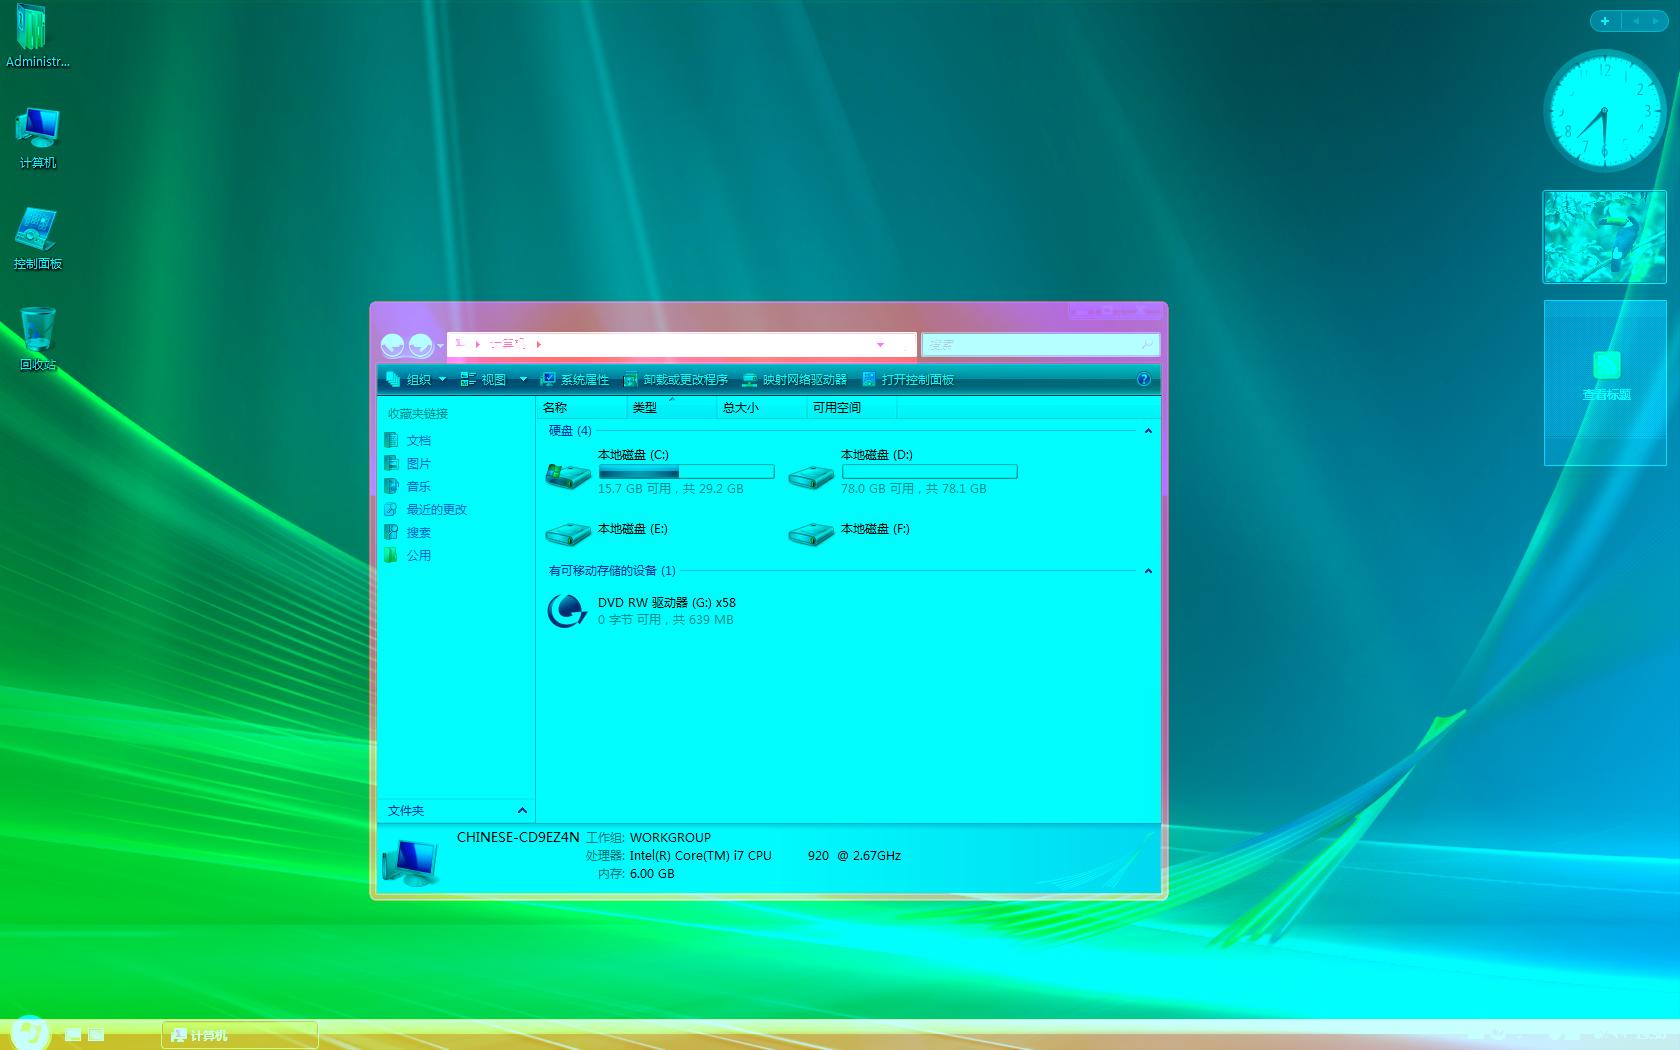Click the D: drive usage bar
Viewport: 1680px width, 1050px height.
click(929, 471)
